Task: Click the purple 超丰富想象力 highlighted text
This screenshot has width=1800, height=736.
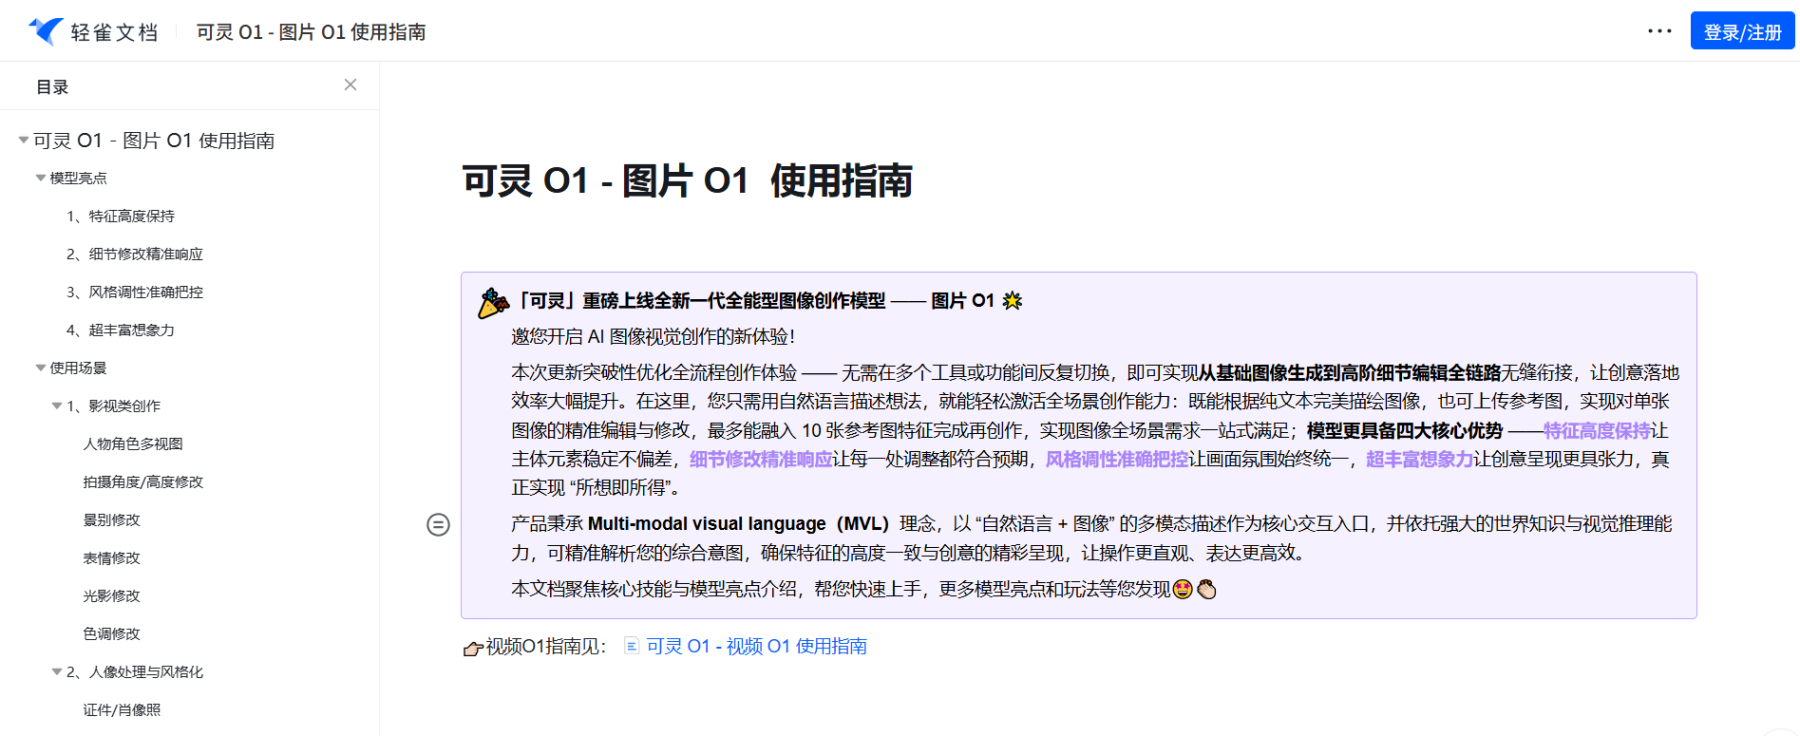Action: [1420, 459]
